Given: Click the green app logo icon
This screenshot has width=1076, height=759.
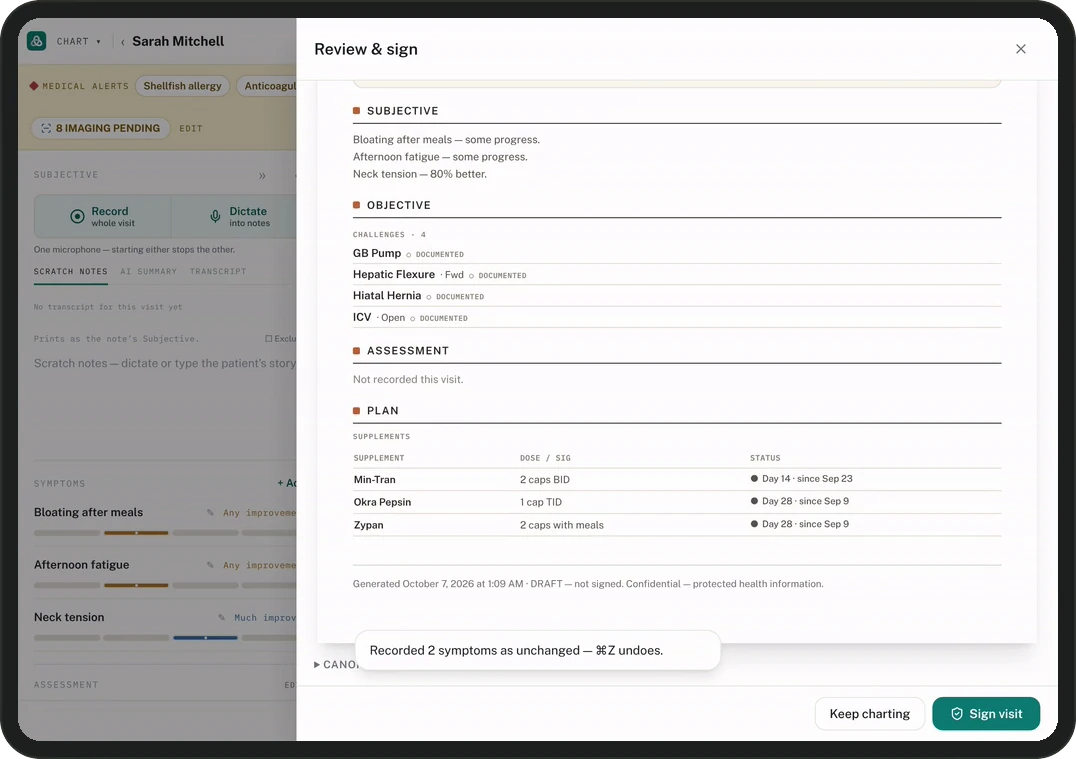Looking at the screenshot, I should (36, 41).
